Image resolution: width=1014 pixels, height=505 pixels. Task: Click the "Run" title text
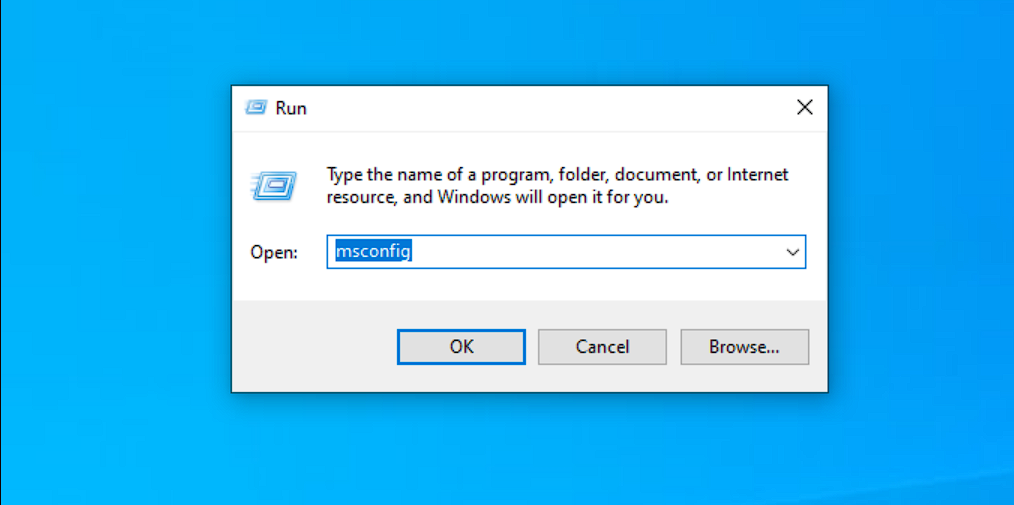[291, 108]
